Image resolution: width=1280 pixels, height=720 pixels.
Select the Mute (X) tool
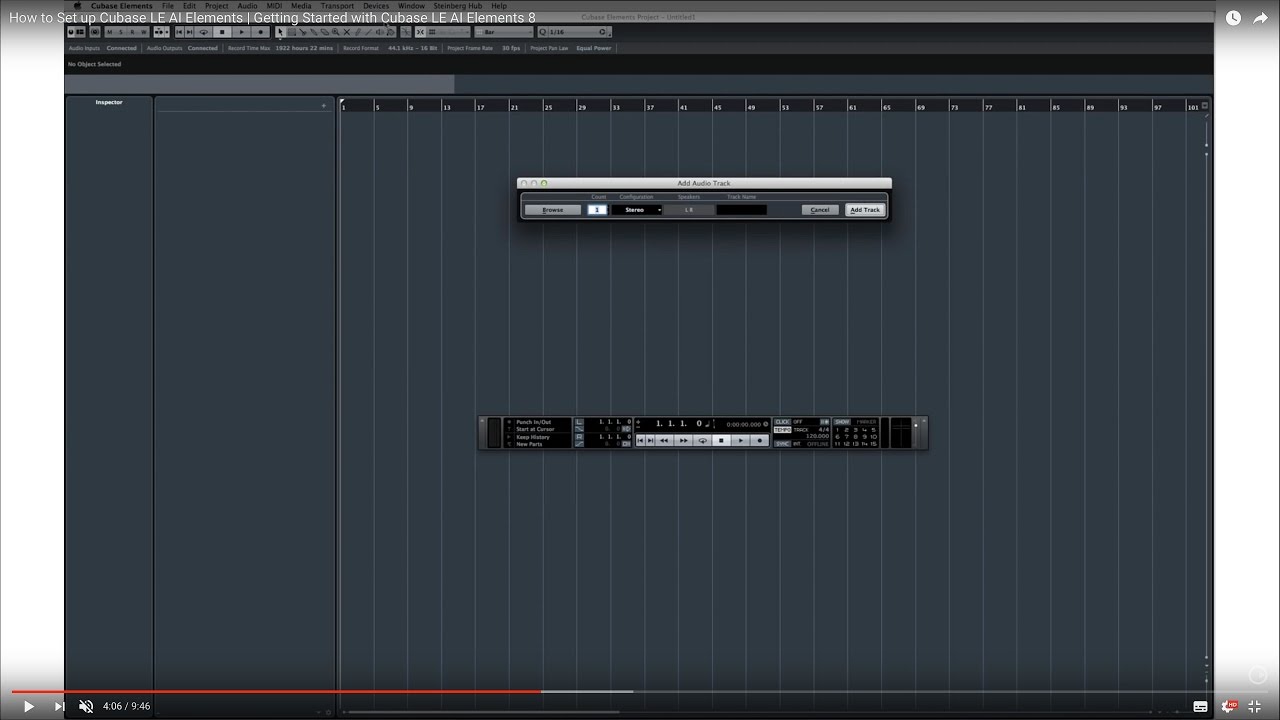pyautogui.click(x=347, y=32)
